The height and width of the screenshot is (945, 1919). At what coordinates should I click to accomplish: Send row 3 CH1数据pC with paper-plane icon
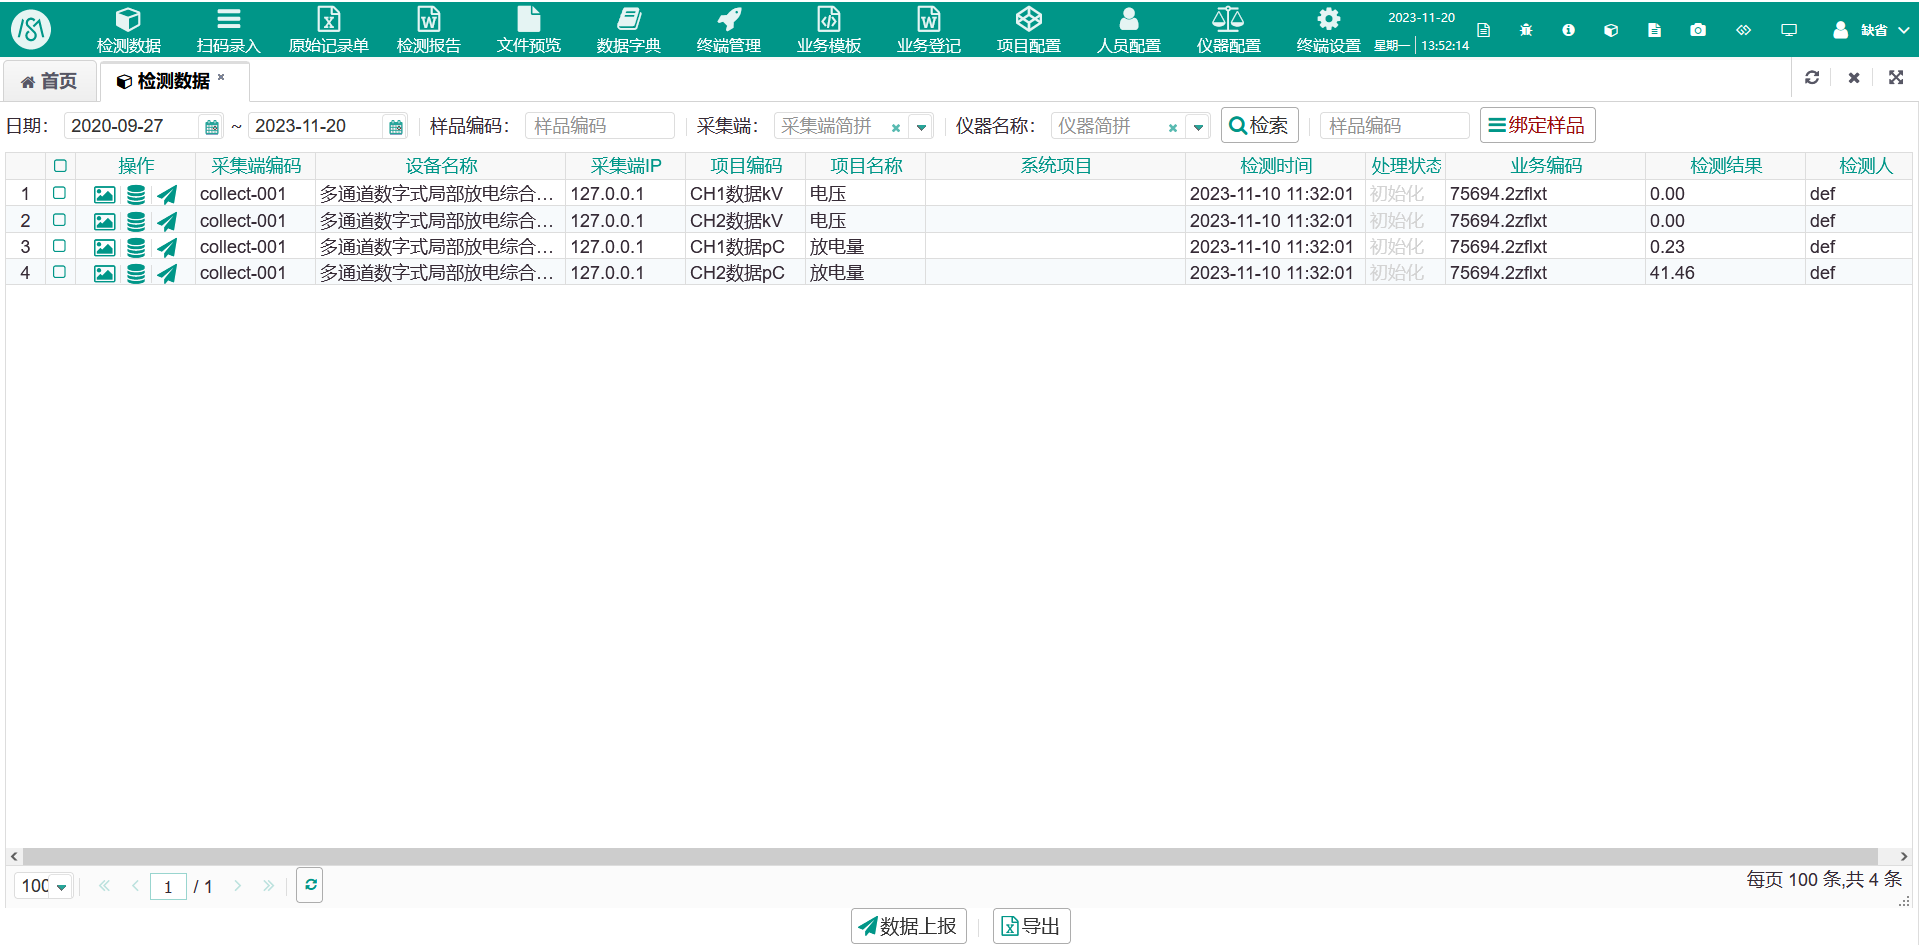click(167, 247)
